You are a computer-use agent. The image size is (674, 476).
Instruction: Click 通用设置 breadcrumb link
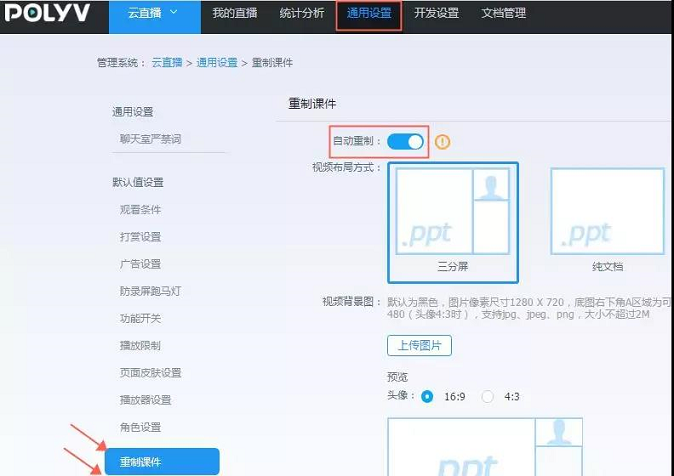click(x=217, y=63)
